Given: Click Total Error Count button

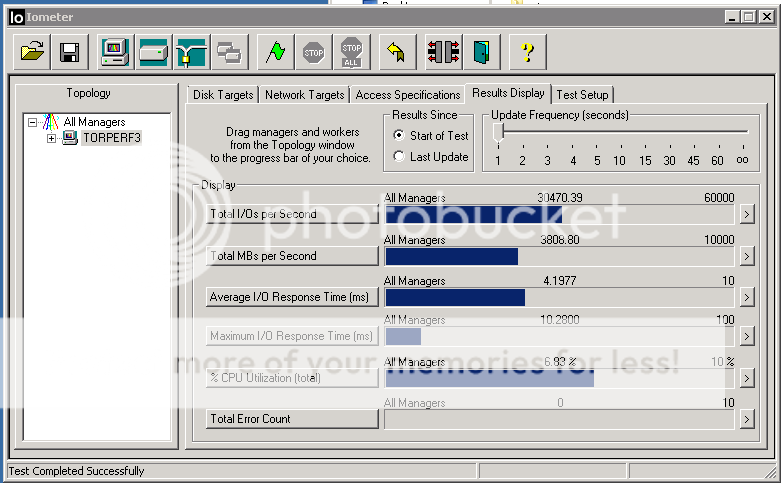Looking at the screenshot, I should 292,419.
